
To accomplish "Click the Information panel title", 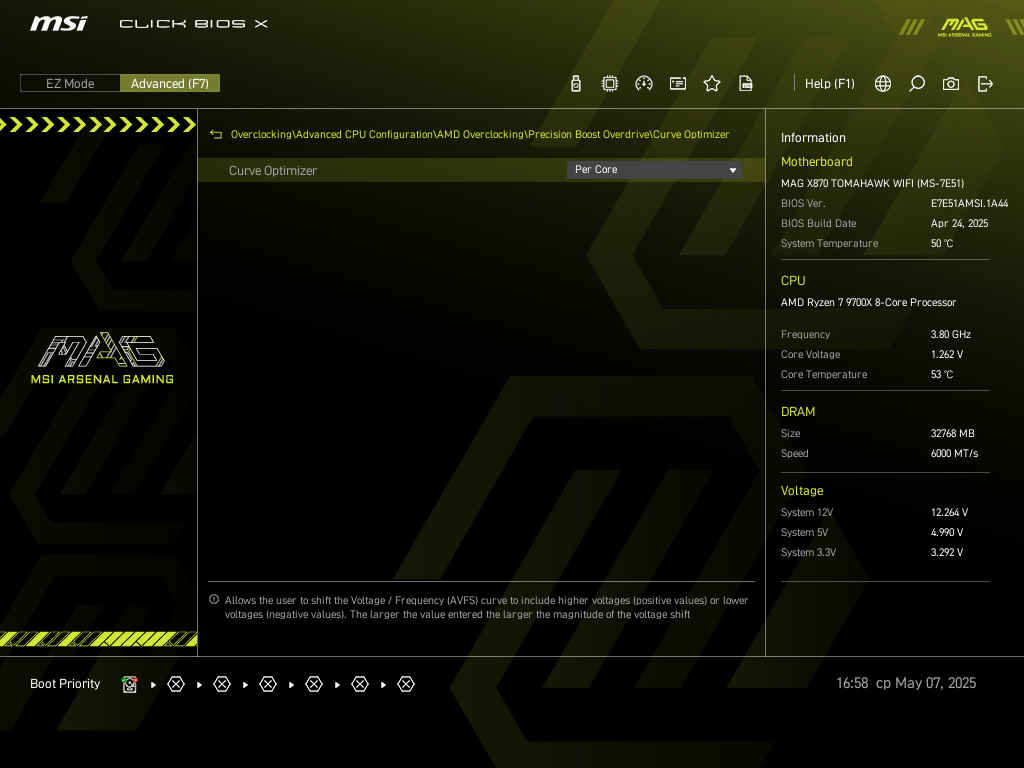I will coord(813,138).
